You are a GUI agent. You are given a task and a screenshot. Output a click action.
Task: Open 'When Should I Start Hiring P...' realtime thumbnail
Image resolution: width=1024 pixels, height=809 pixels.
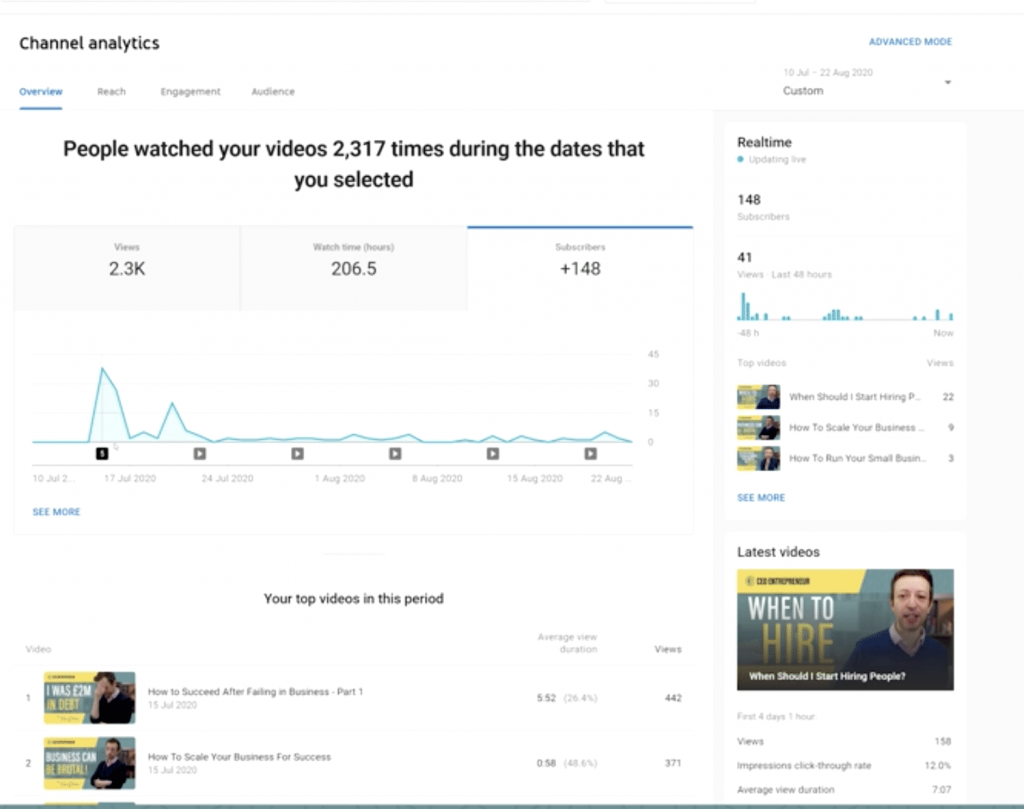(758, 397)
